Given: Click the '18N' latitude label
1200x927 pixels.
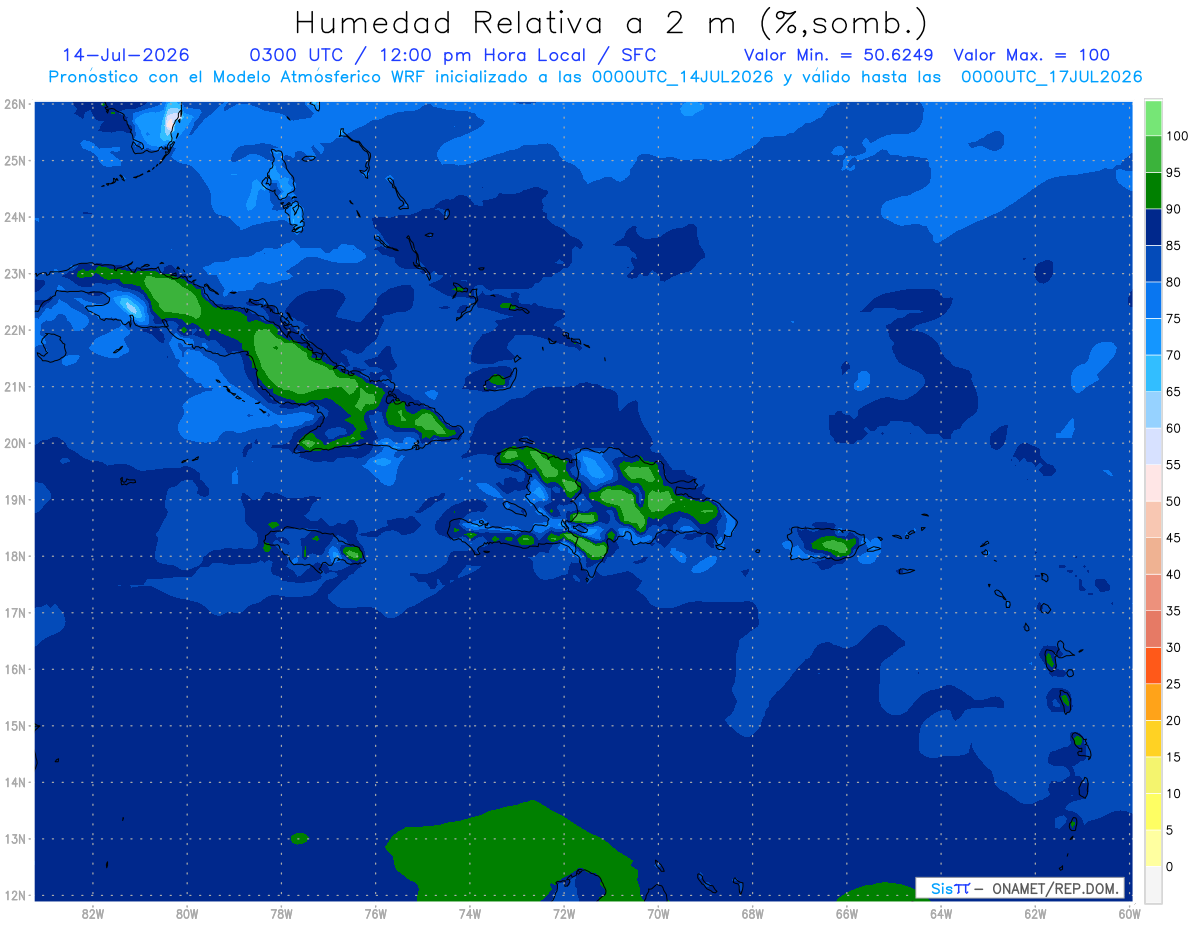Looking at the screenshot, I should (x=15, y=556).
